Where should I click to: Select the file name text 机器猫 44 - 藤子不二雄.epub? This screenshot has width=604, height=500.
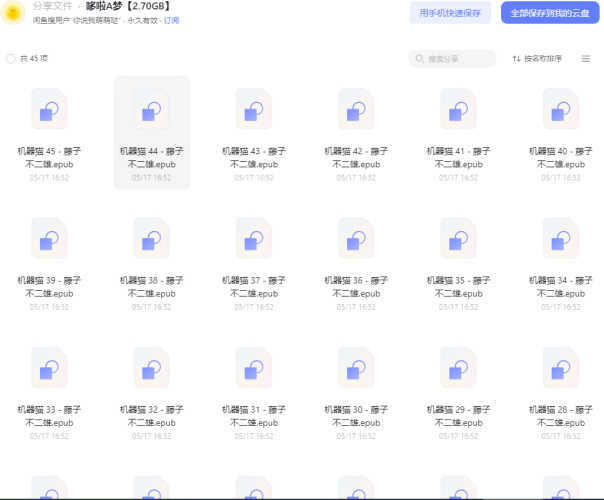(152, 158)
